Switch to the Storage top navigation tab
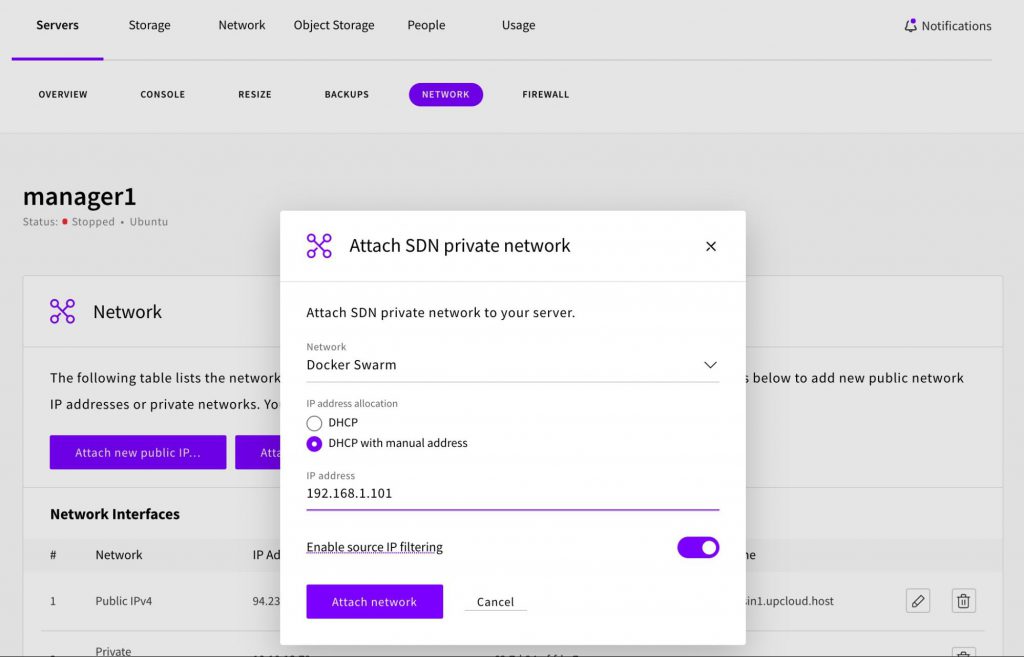 [149, 25]
